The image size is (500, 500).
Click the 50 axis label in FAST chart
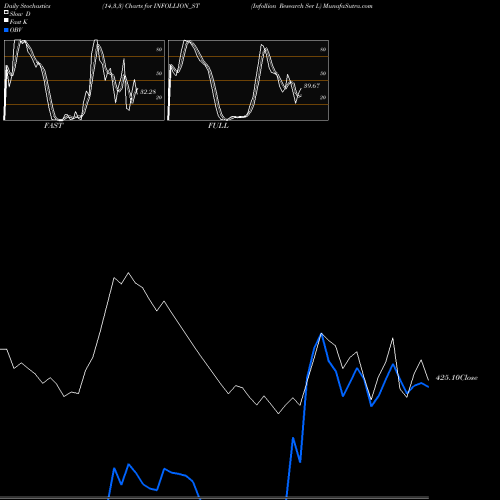coord(159,73)
